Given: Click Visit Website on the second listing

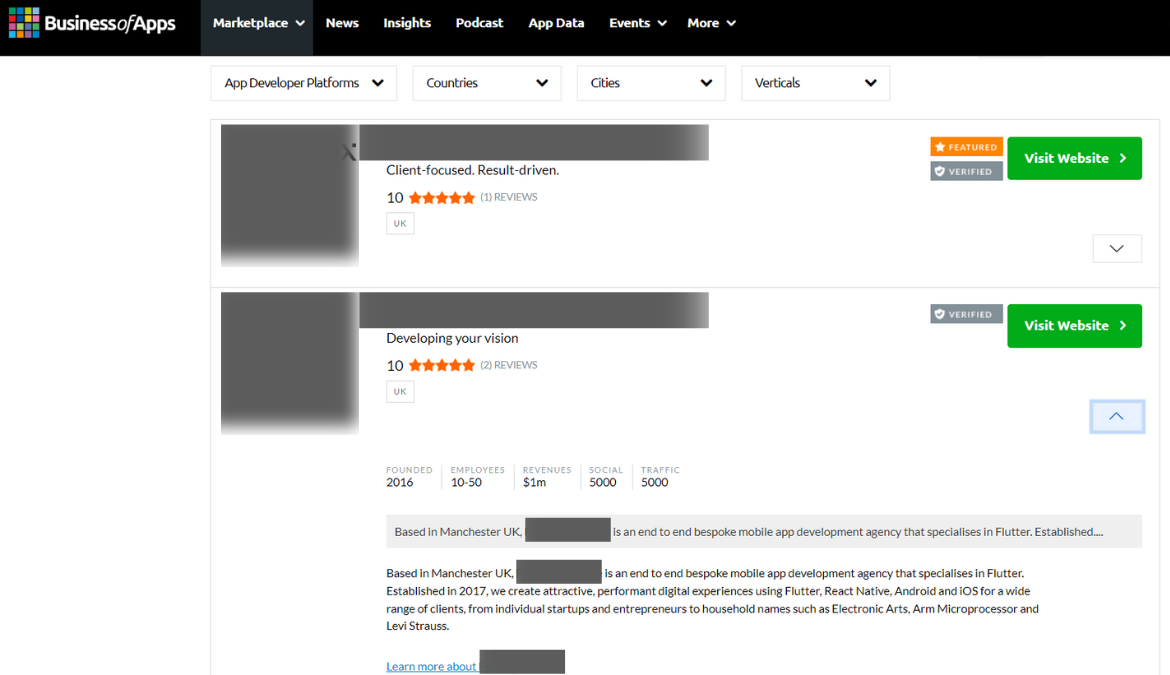Looking at the screenshot, I should click(1074, 326).
